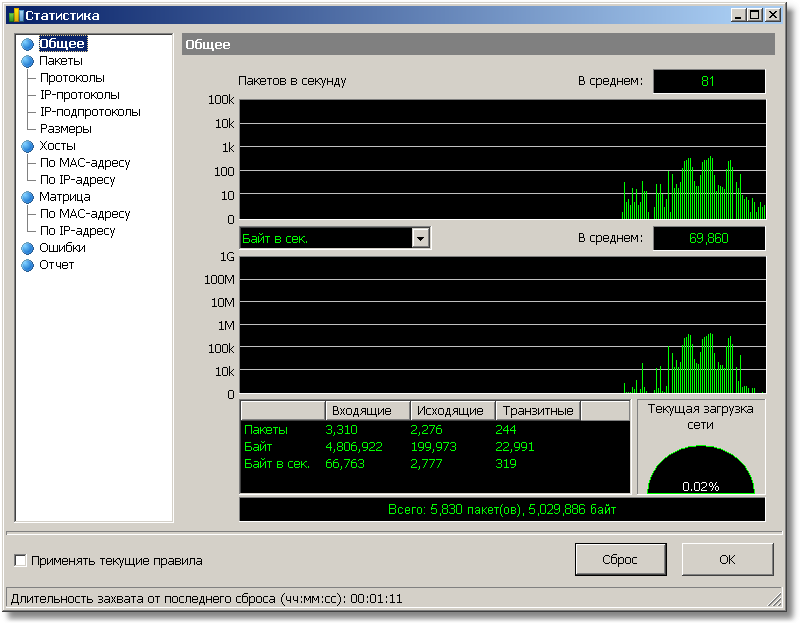The image size is (801, 626).
Task: Click the capture duration status bar text
Action: point(206,598)
